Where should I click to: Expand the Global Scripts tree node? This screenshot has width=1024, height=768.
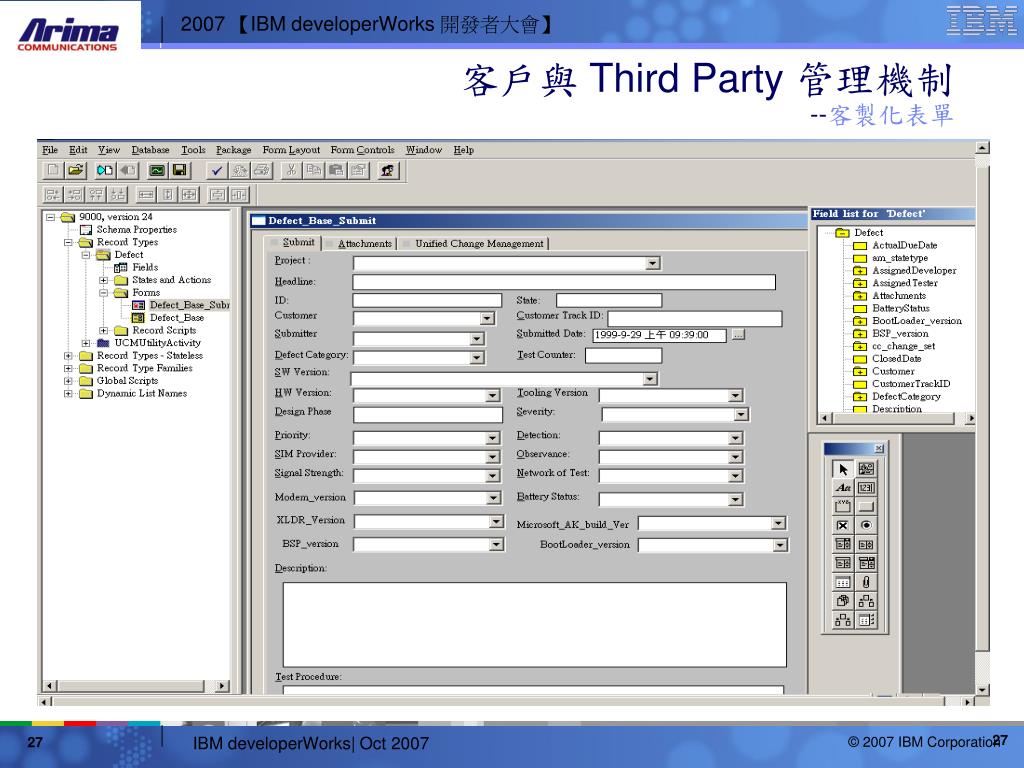[68, 381]
